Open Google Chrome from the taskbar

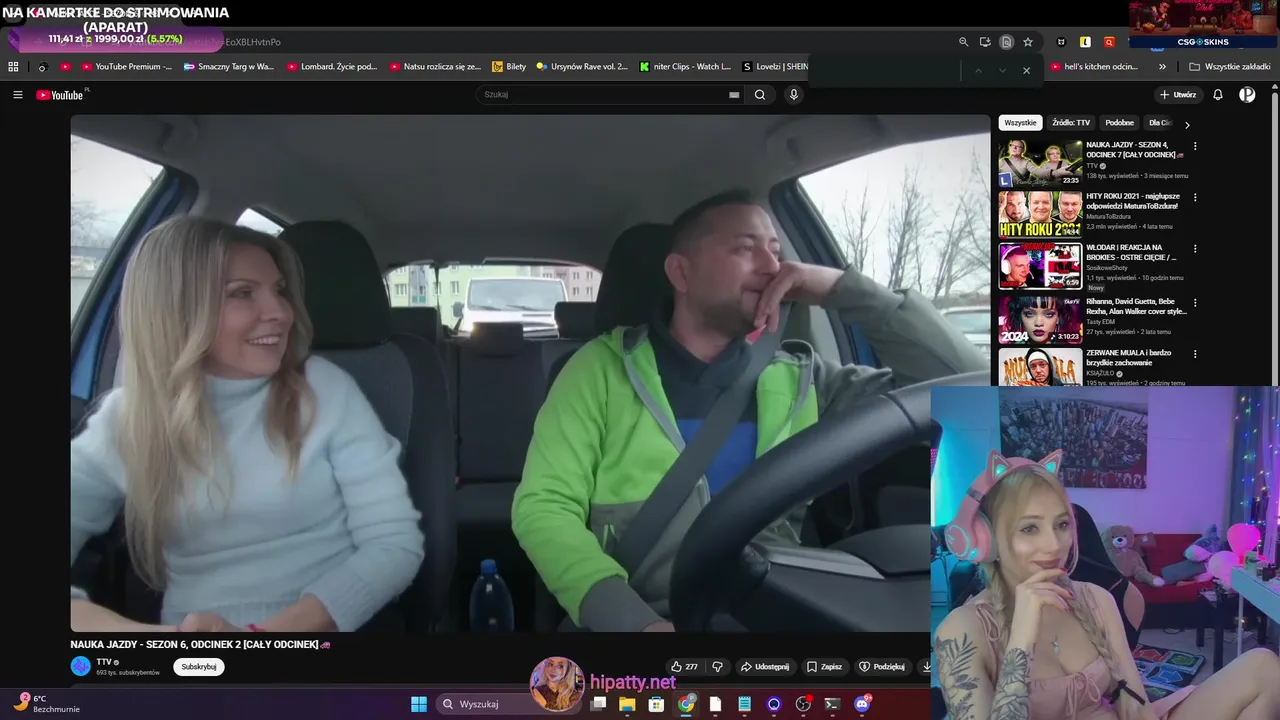(686, 704)
